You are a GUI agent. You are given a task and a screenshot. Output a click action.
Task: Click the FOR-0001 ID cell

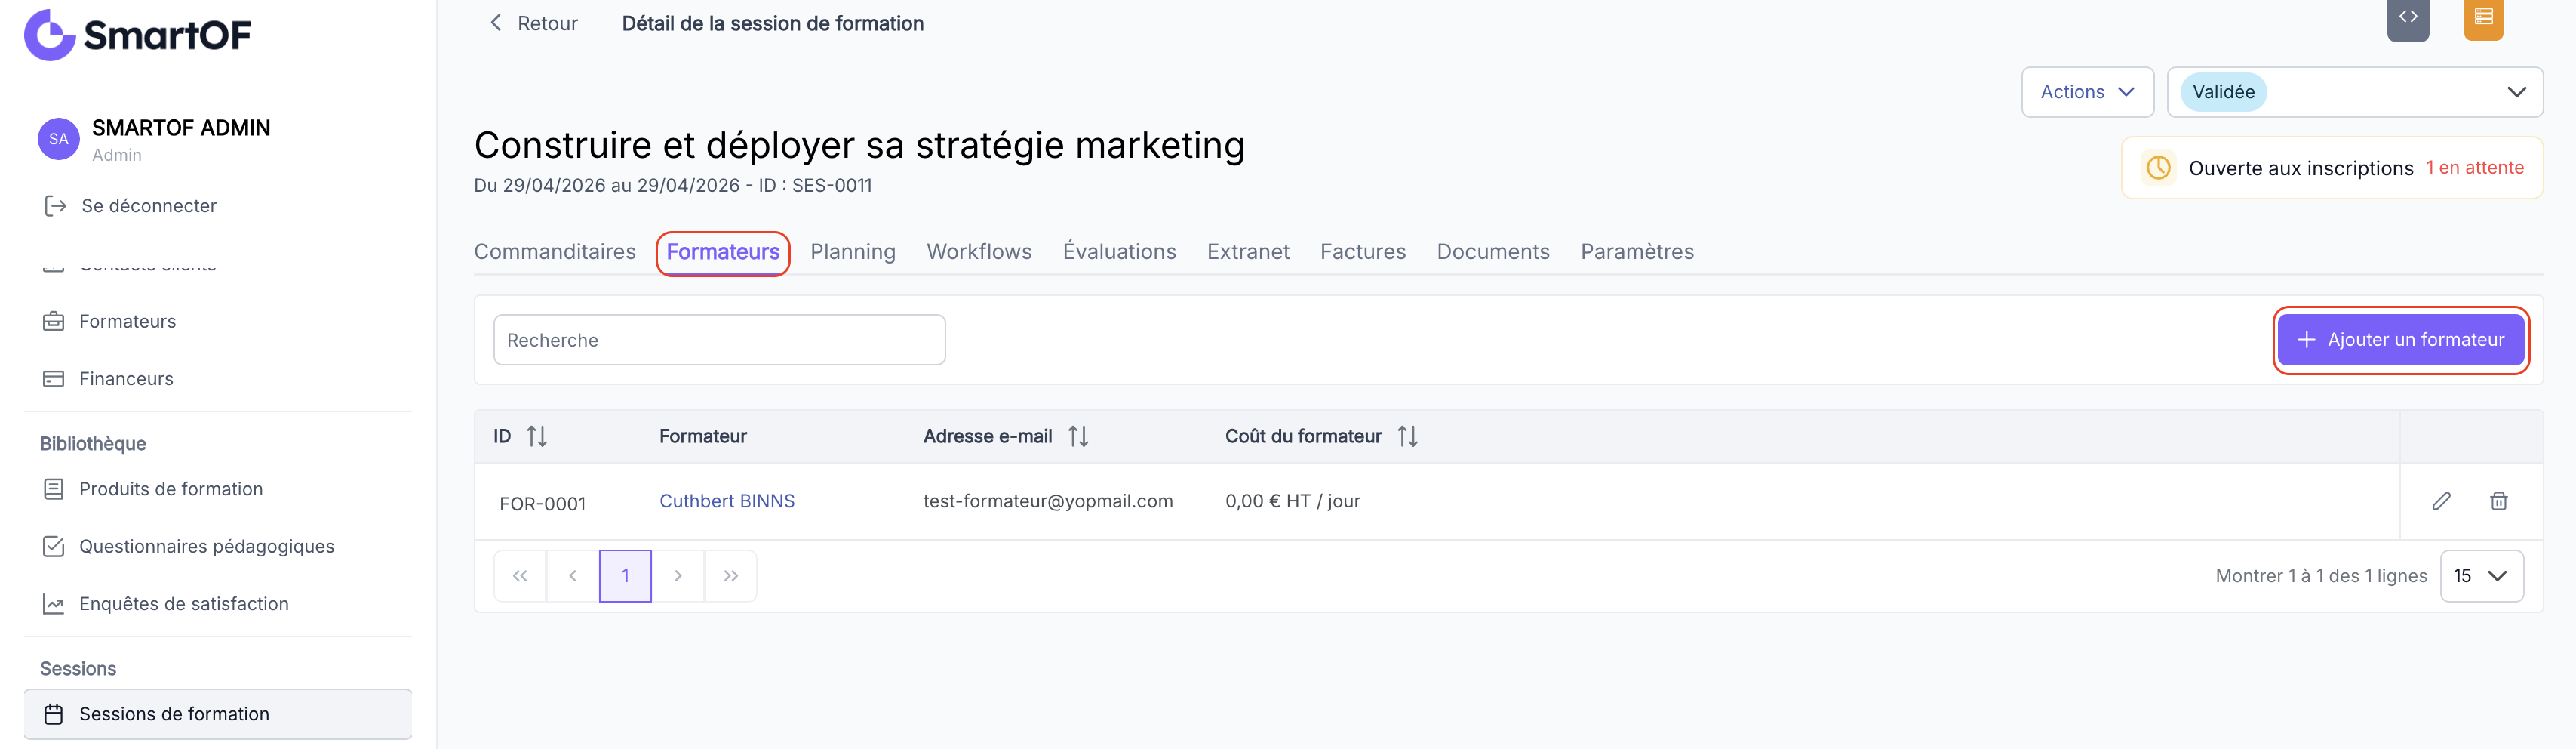point(543,504)
